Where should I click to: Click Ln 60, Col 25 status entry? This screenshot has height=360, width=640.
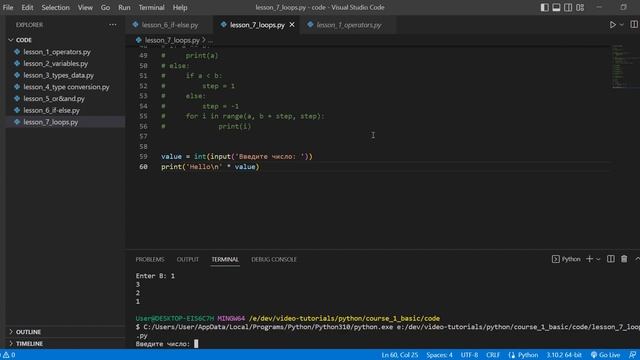click(400, 355)
